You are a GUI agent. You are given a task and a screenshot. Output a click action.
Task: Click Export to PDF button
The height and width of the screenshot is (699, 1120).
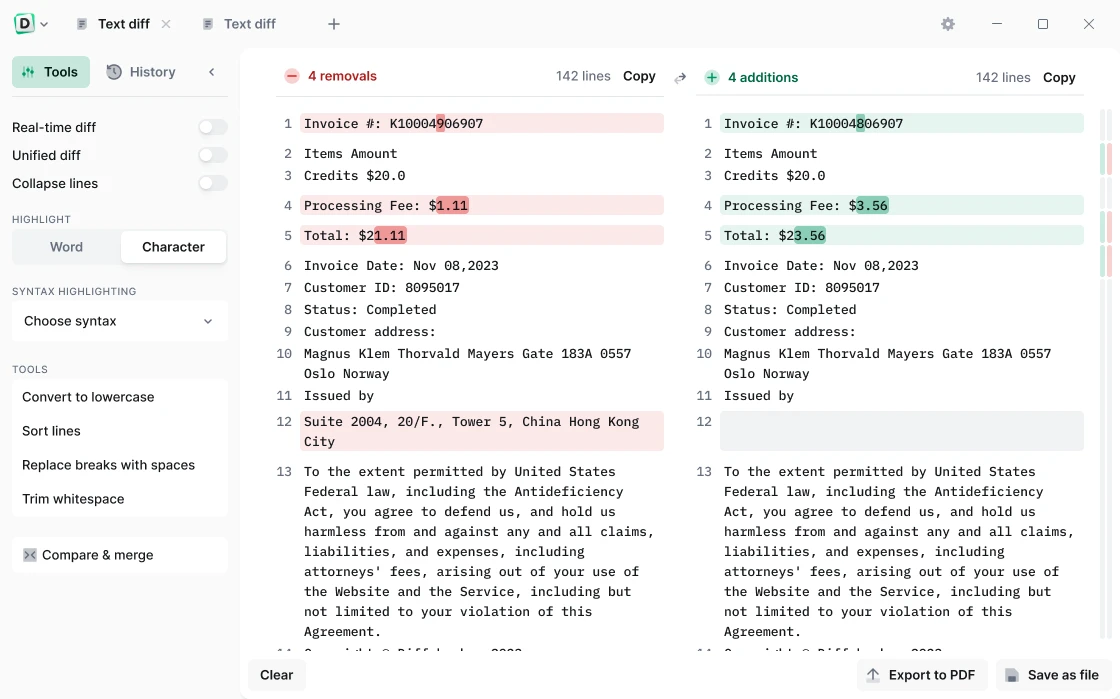[x=921, y=675]
